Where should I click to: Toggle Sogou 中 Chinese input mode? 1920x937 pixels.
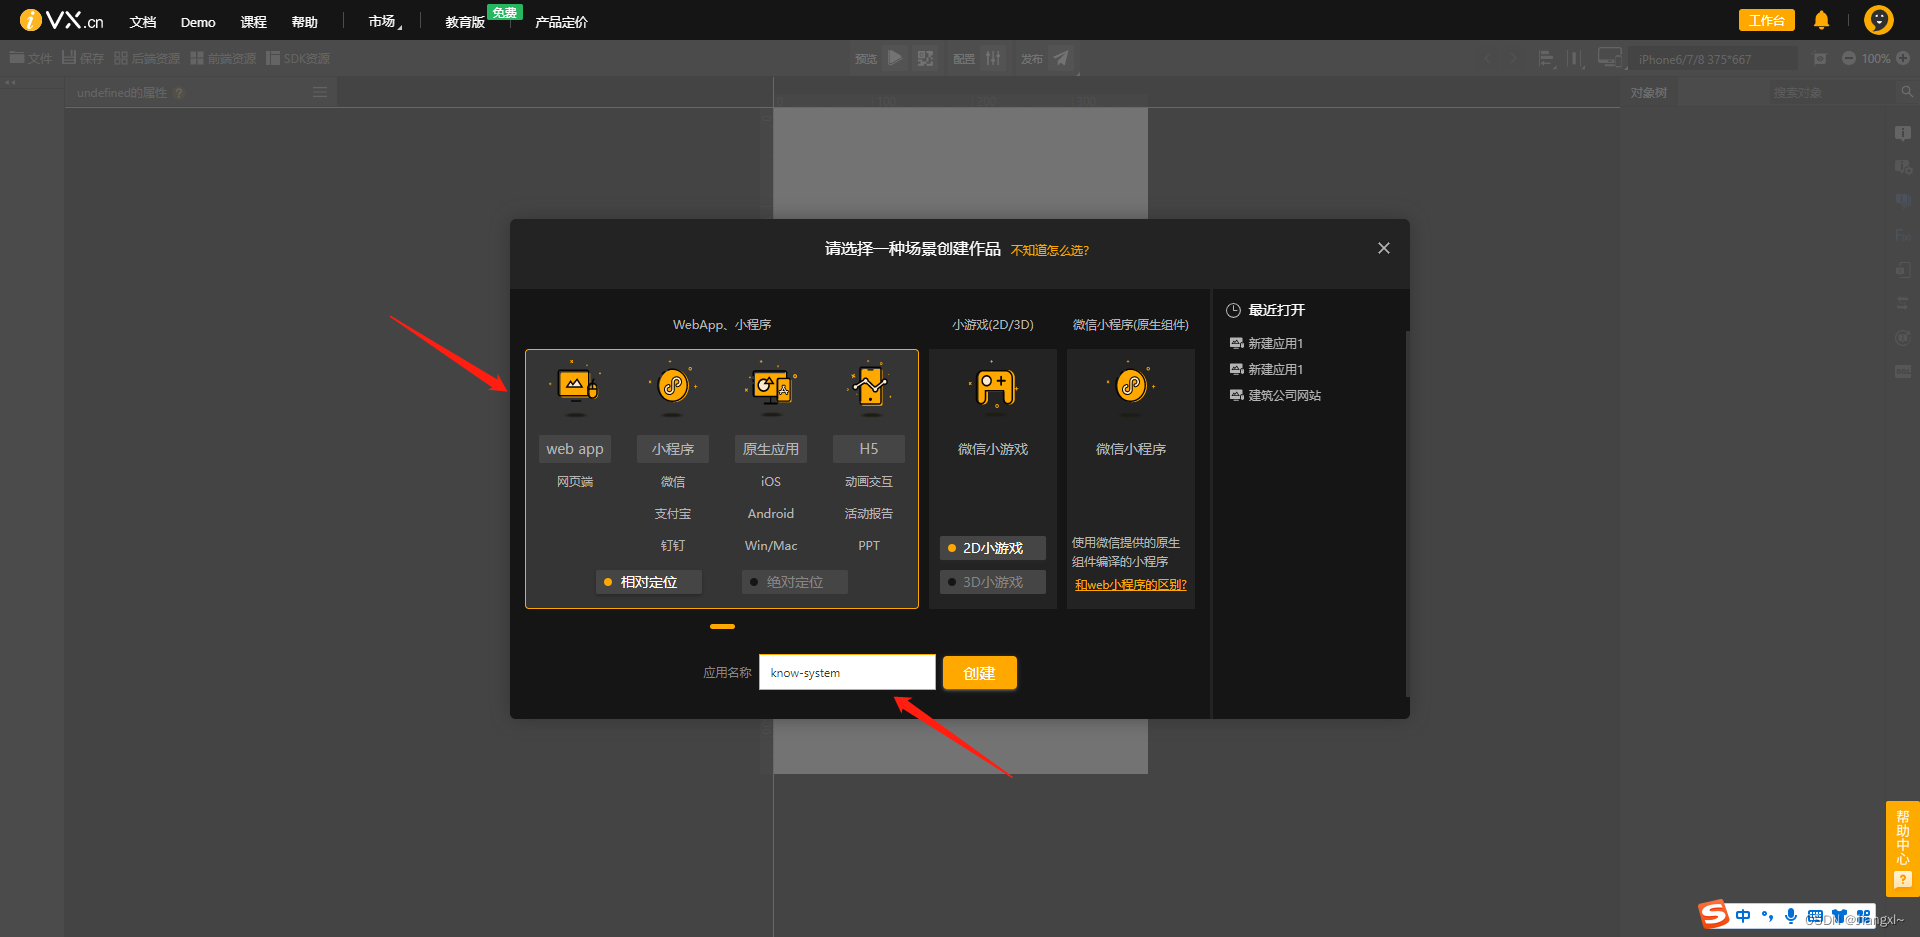pos(1743,916)
